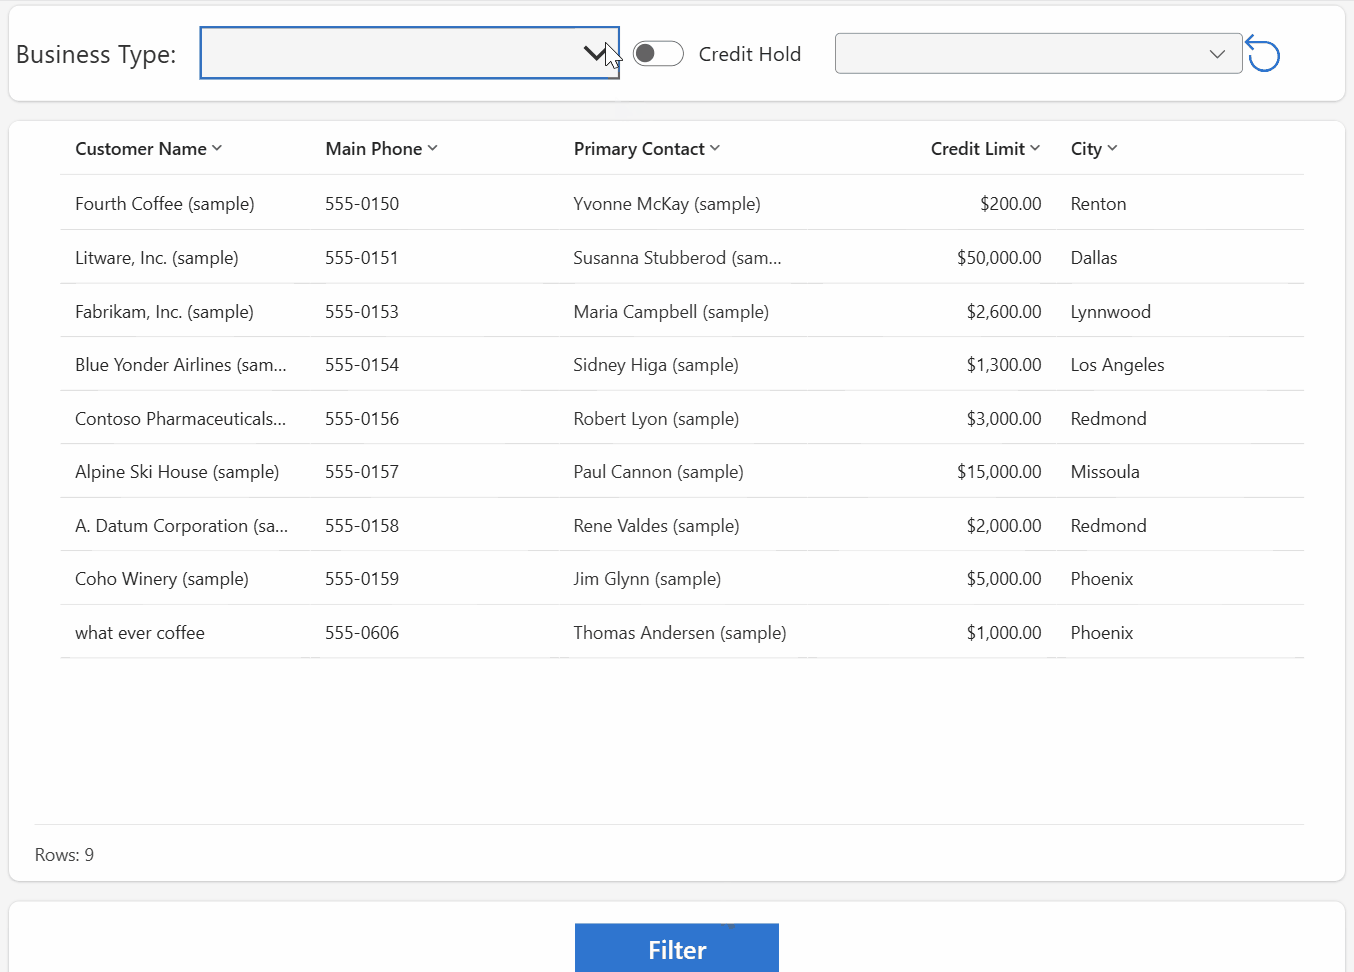Click the reset filters circular arrow icon

(1263, 54)
